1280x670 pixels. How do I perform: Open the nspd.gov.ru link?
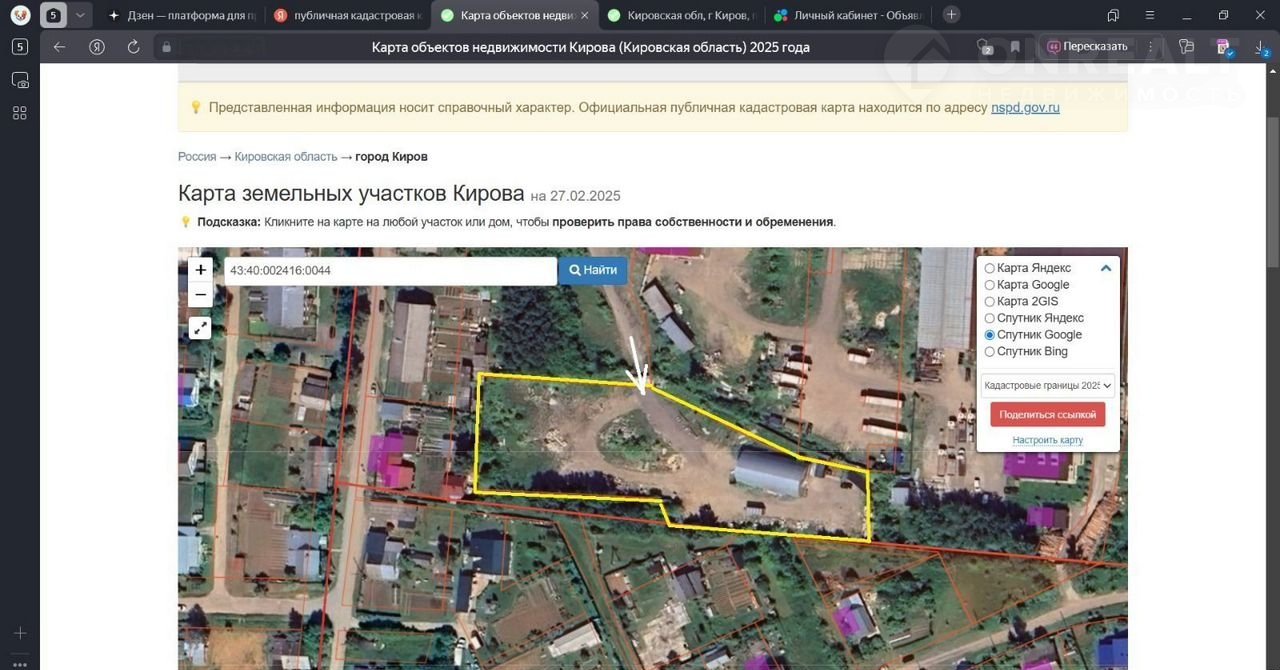(1025, 108)
